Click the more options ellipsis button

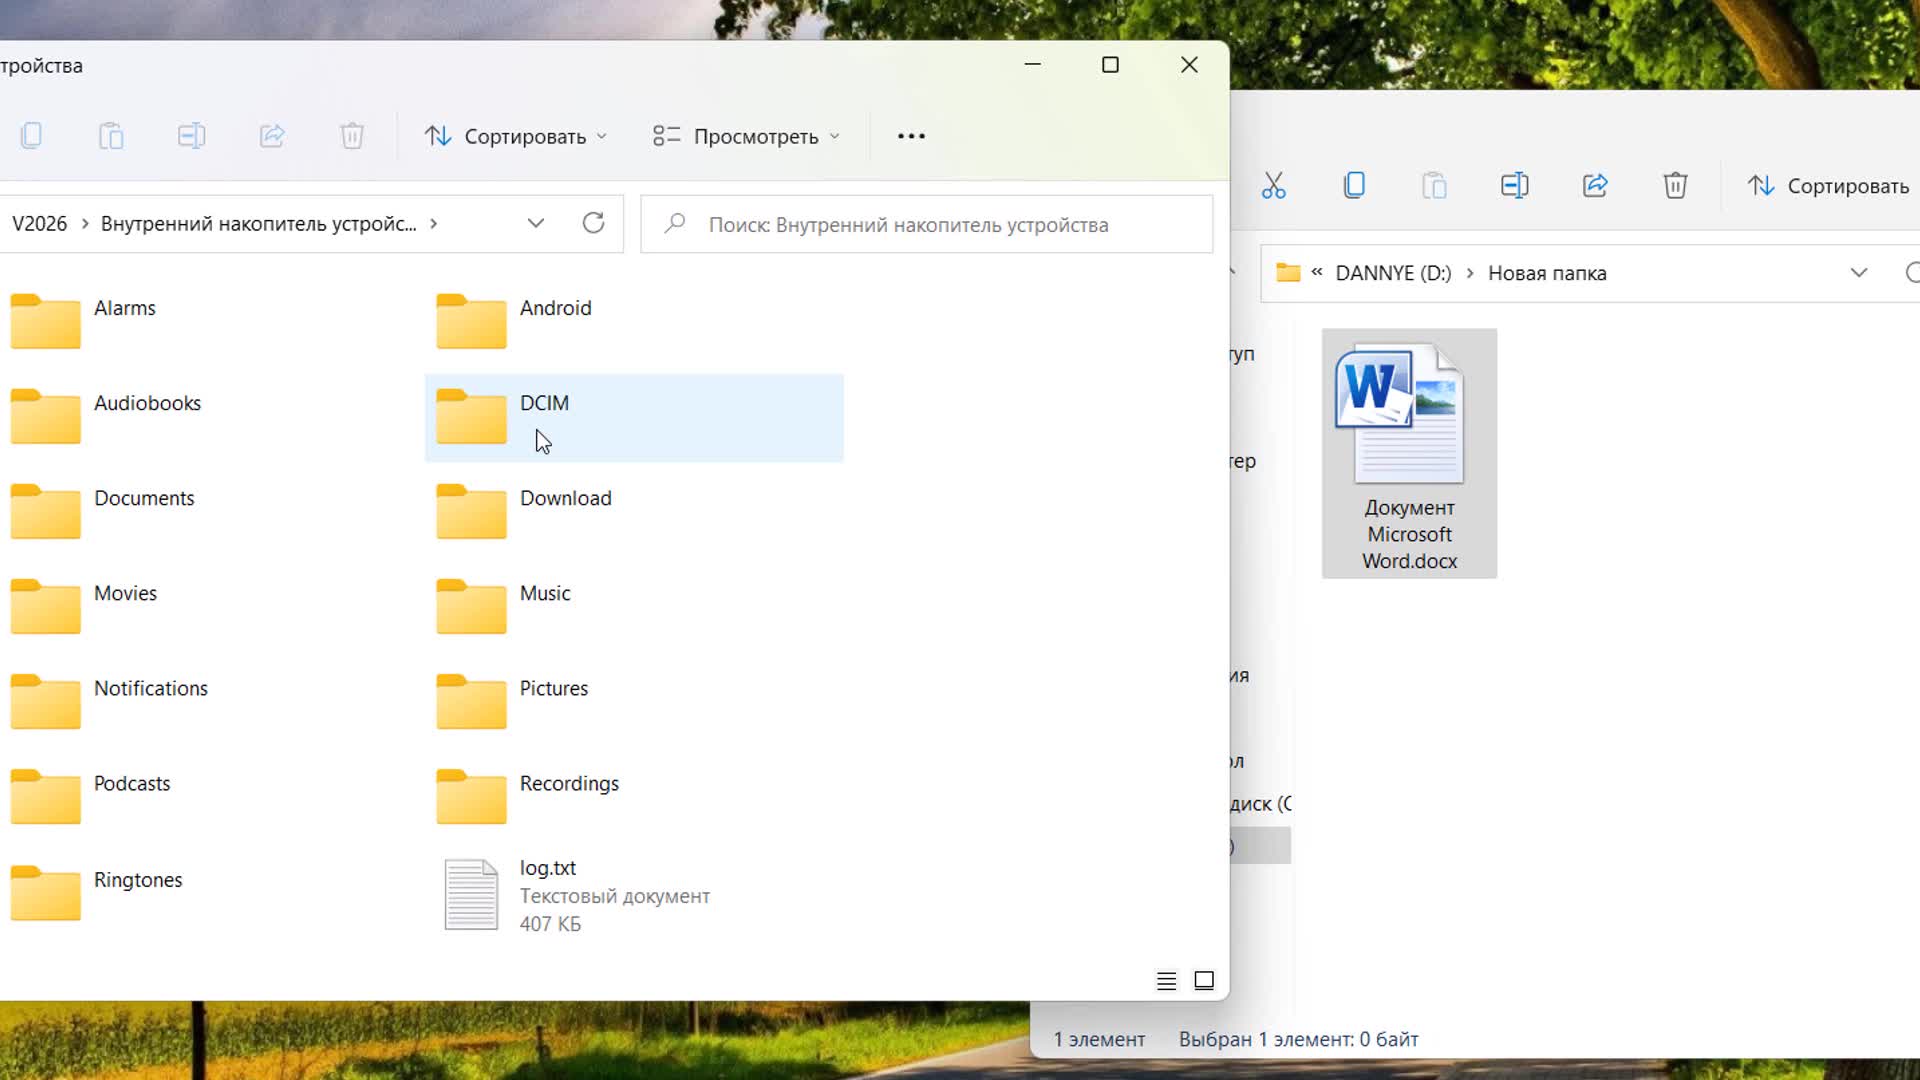(x=911, y=136)
